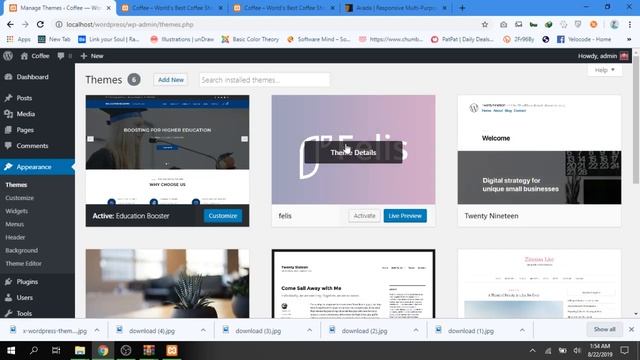
Task: Click Show all downloads
Action: [x=604, y=329]
